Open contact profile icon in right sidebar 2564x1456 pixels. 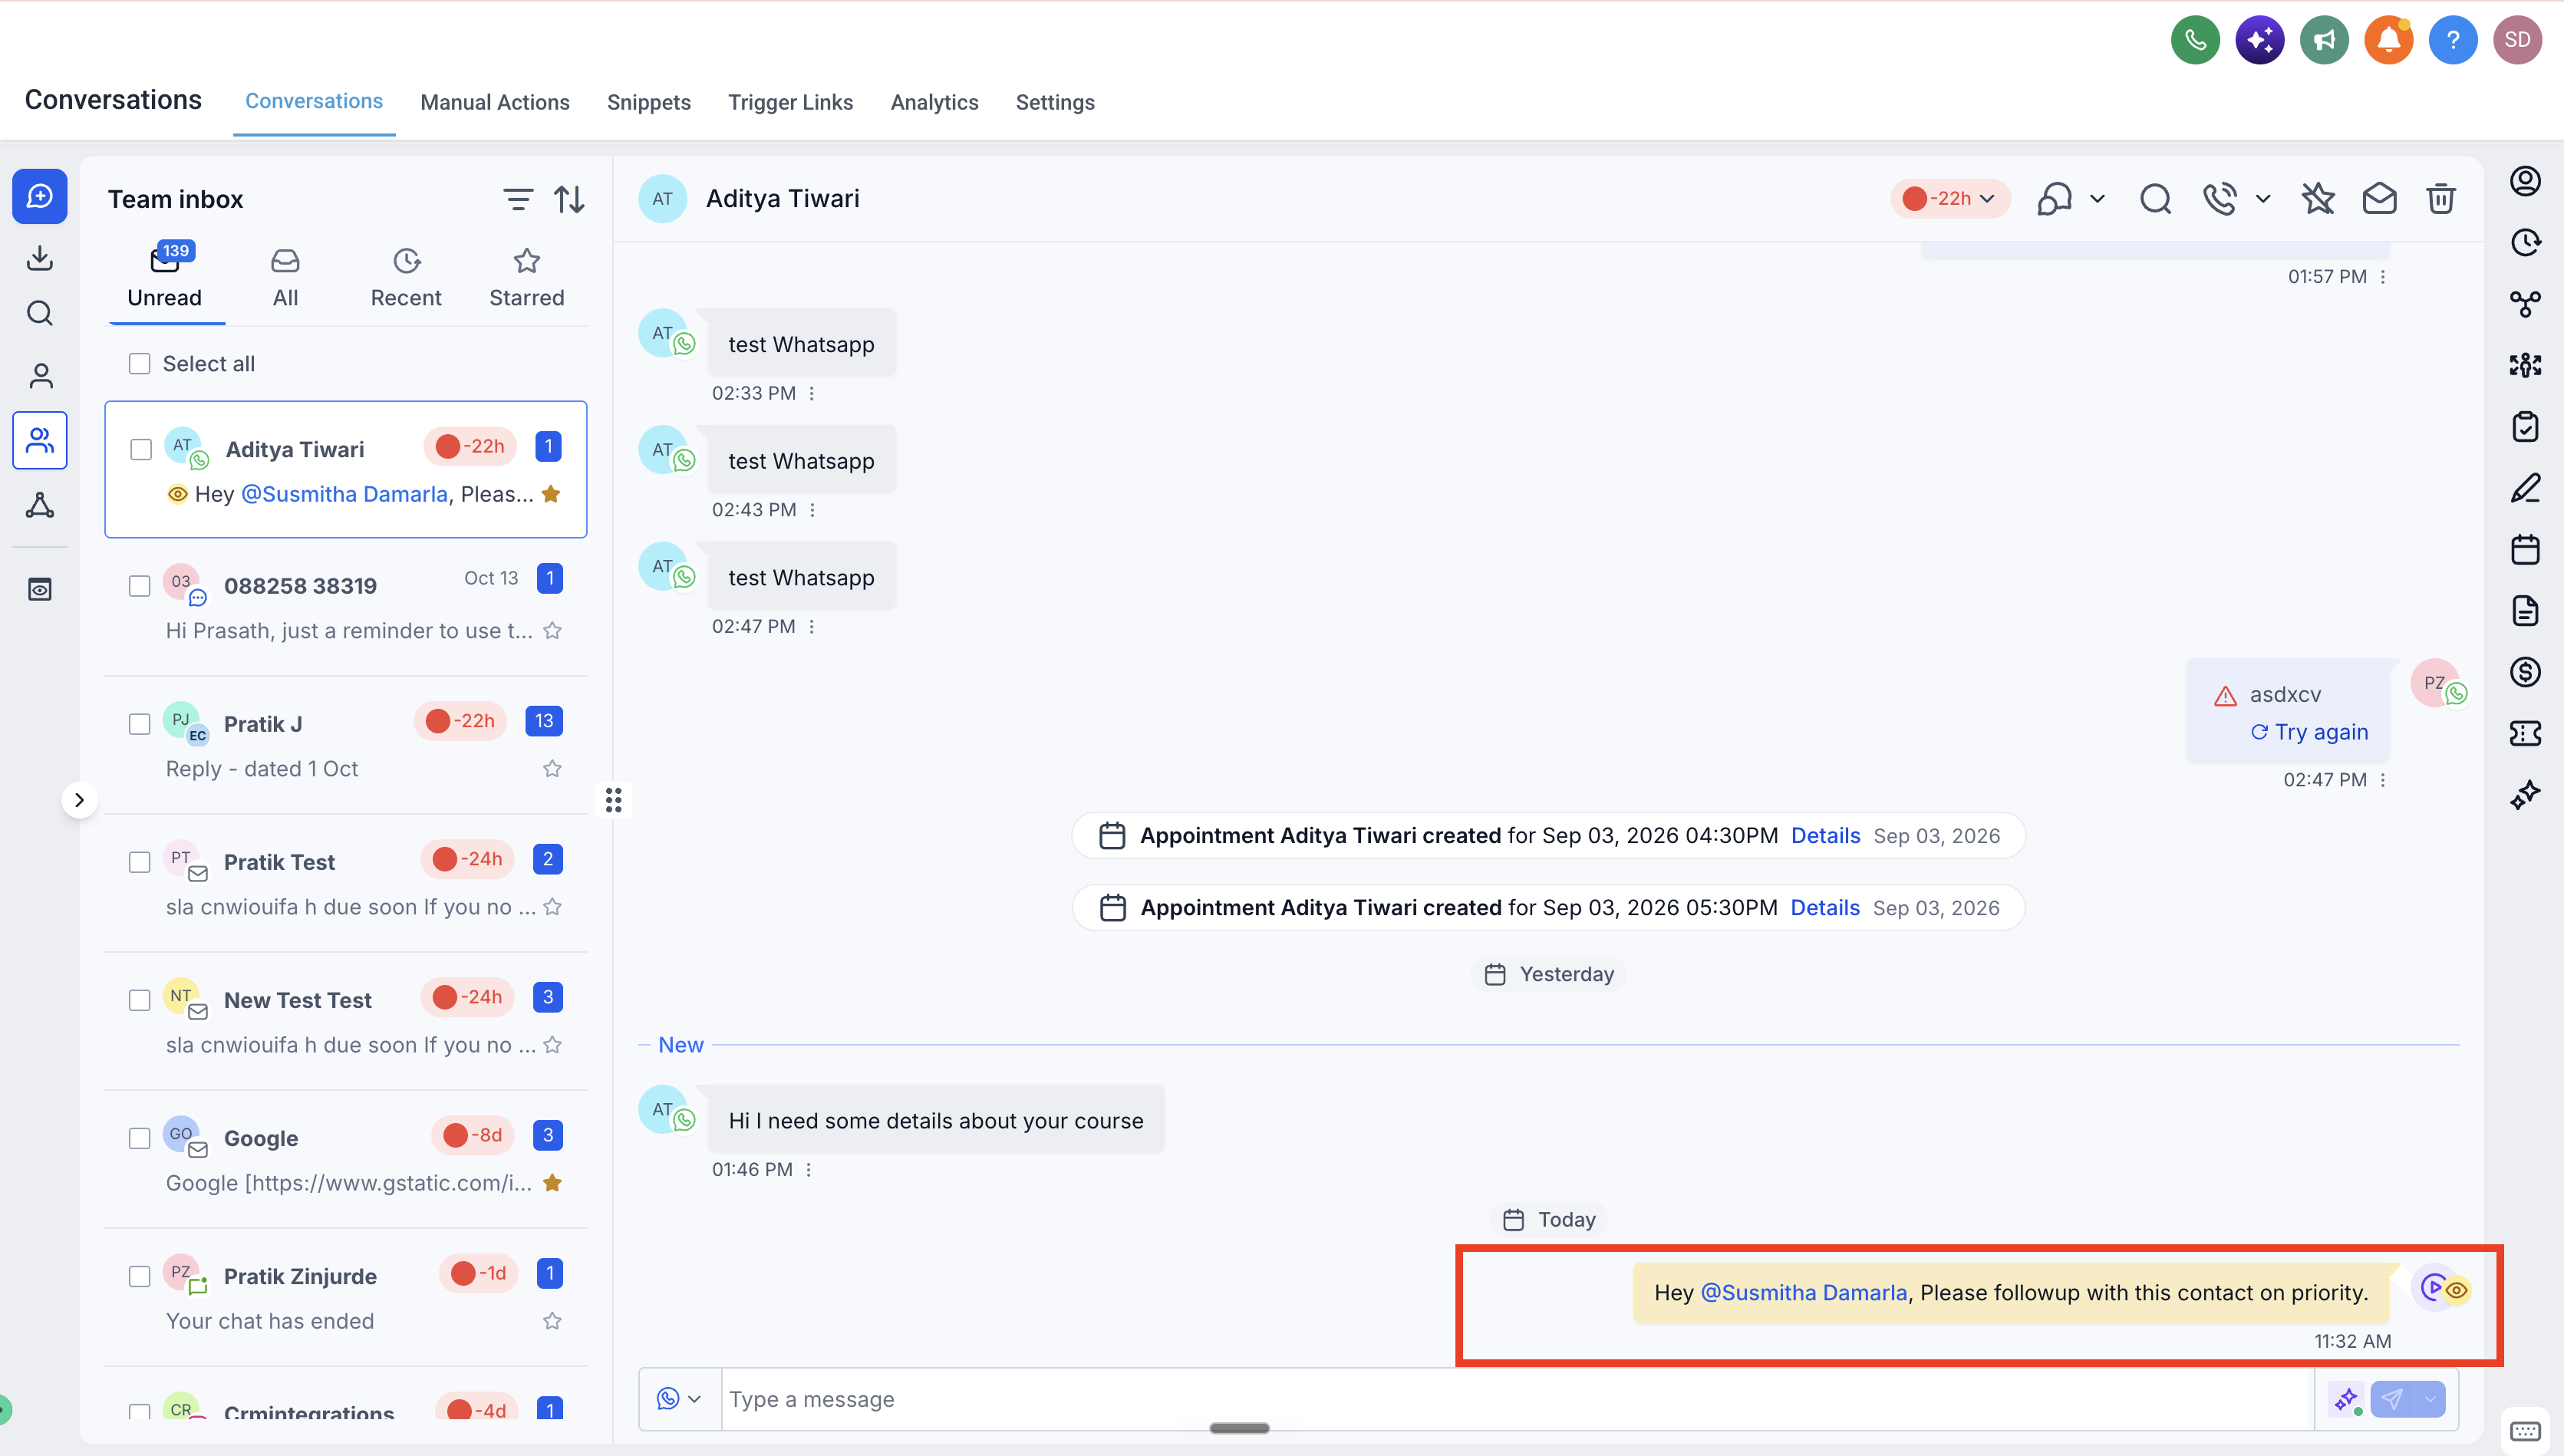(2525, 181)
